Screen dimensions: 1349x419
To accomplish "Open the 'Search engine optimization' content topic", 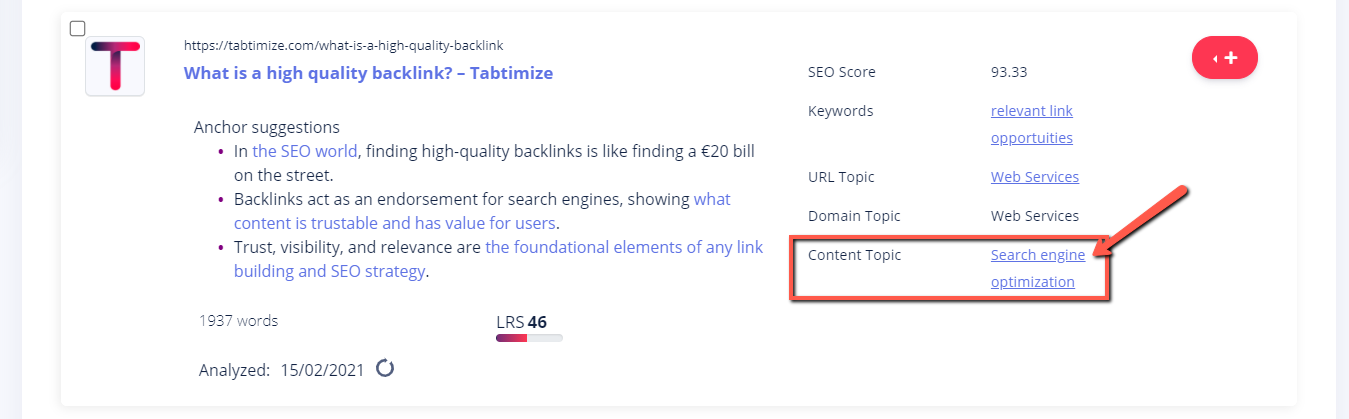I will tap(1038, 268).
